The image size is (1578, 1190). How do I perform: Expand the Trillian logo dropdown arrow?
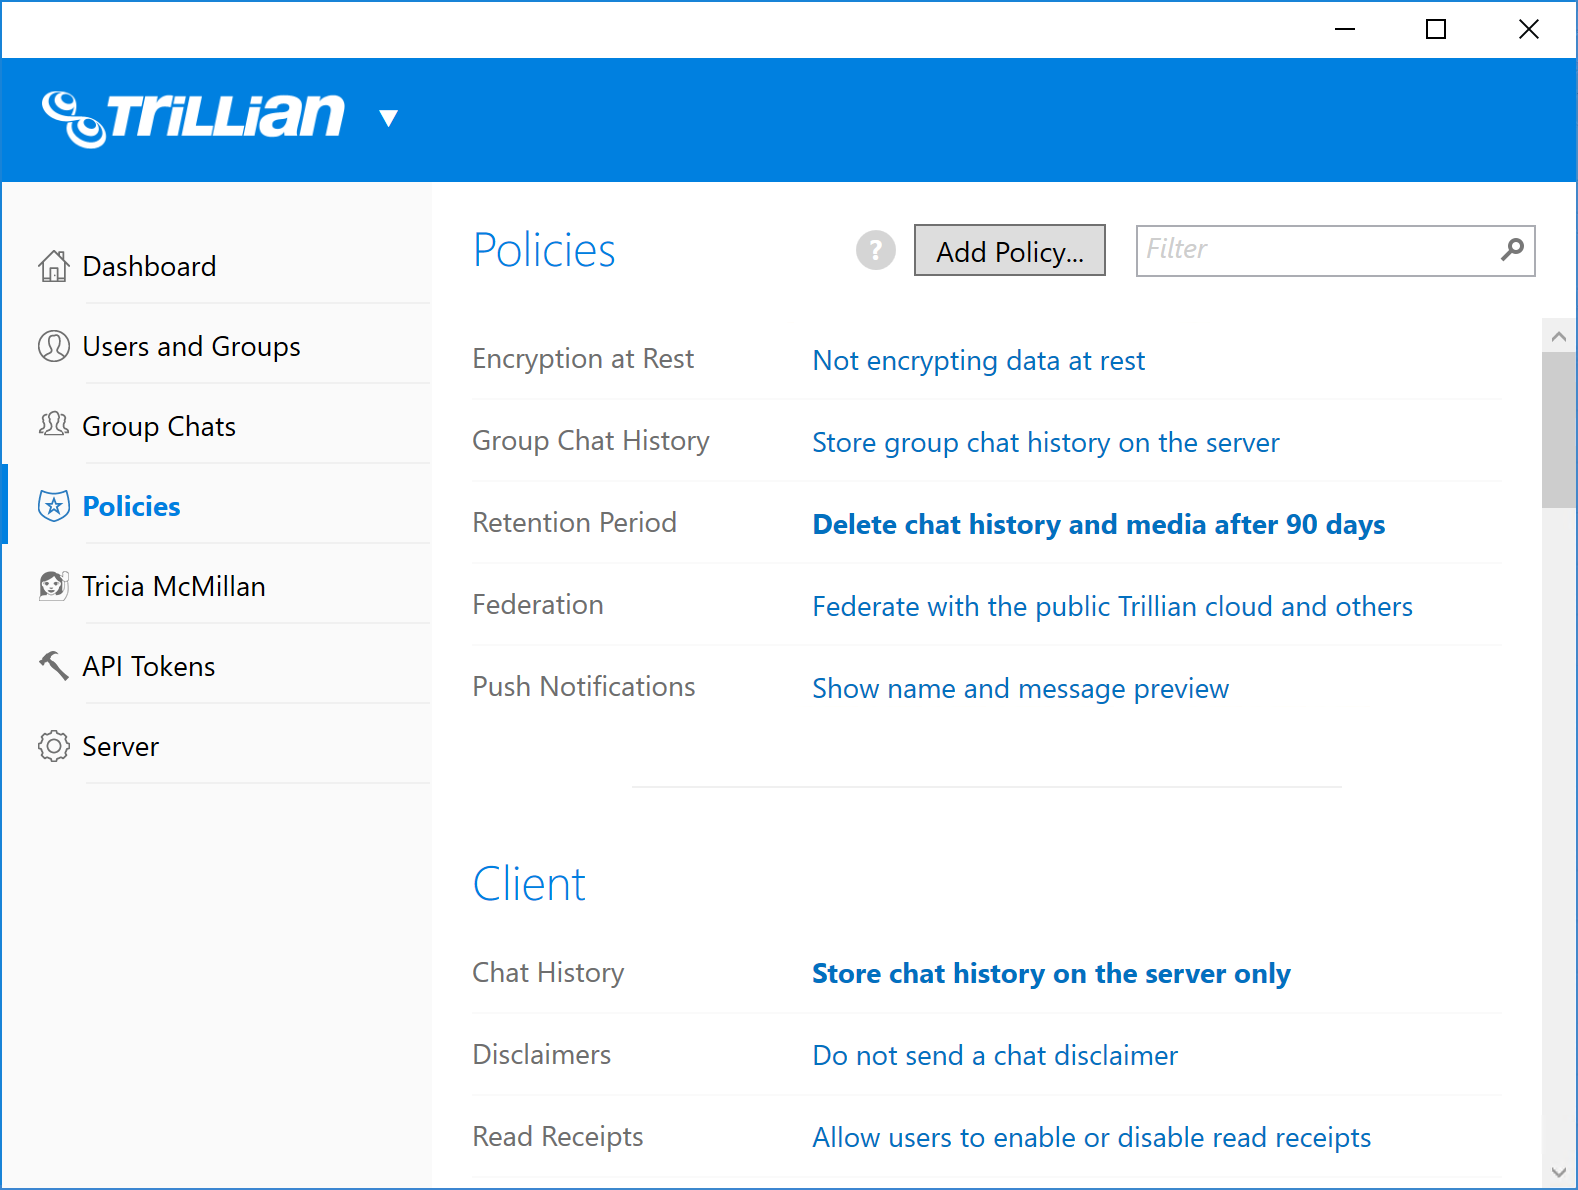389,118
